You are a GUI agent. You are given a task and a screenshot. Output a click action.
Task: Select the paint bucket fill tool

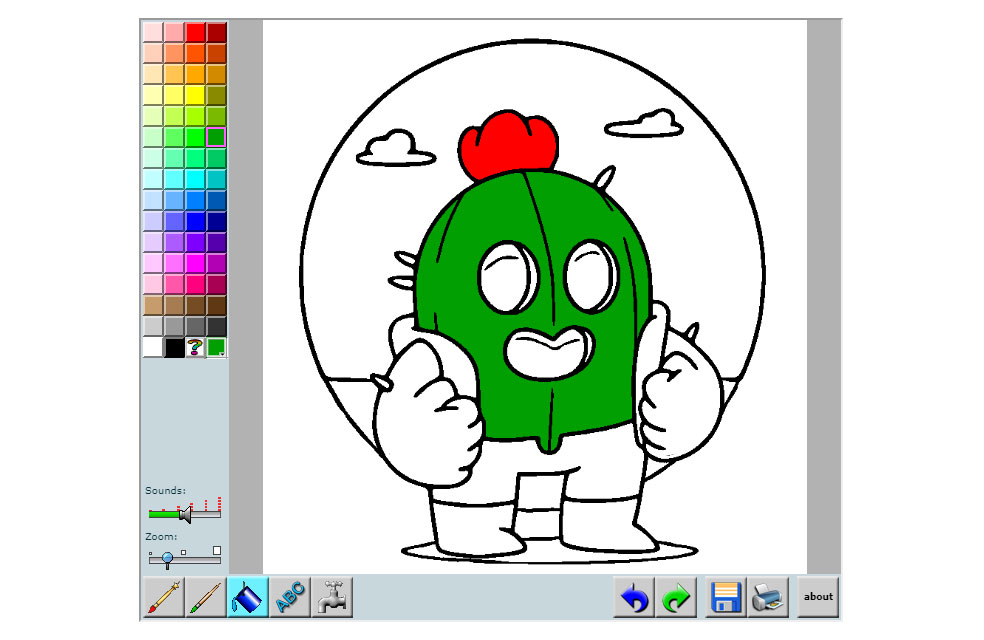(248, 597)
